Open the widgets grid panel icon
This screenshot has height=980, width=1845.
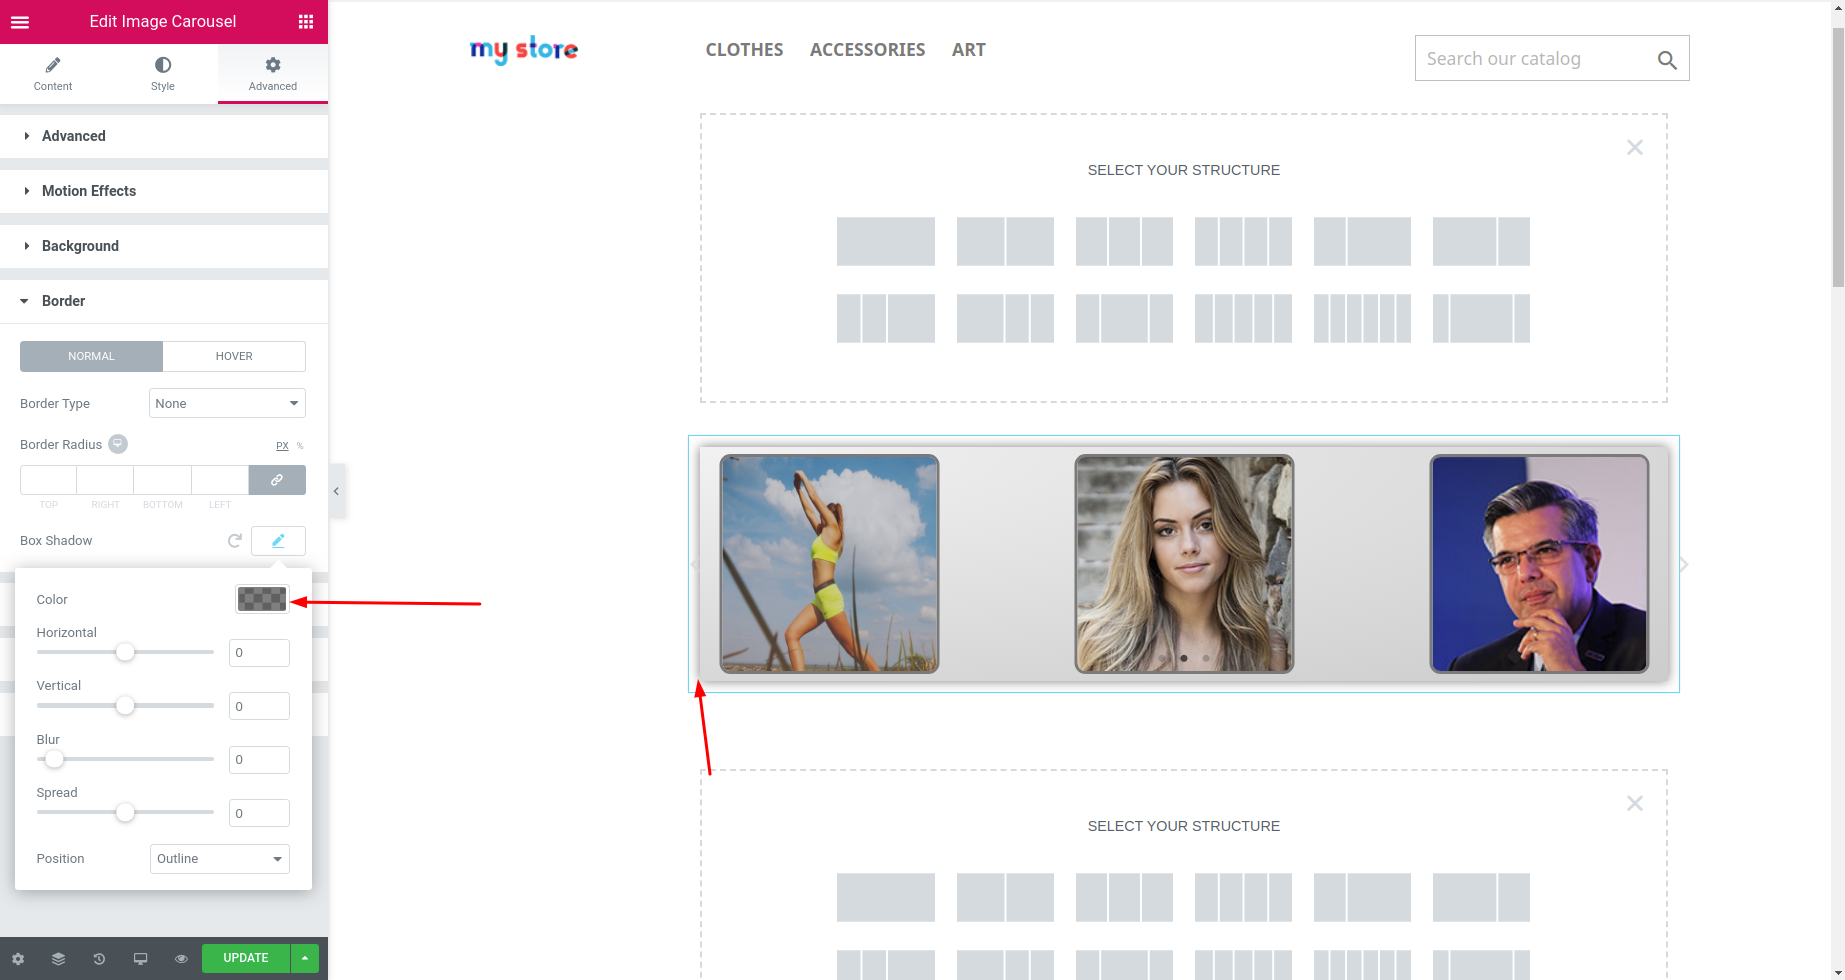point(306,22)
